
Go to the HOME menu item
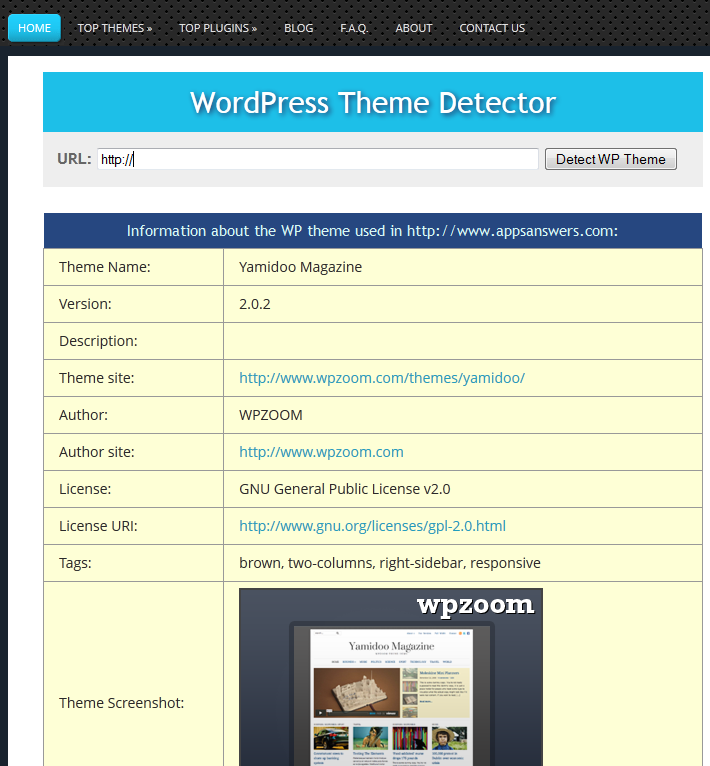tap(34, 28)
